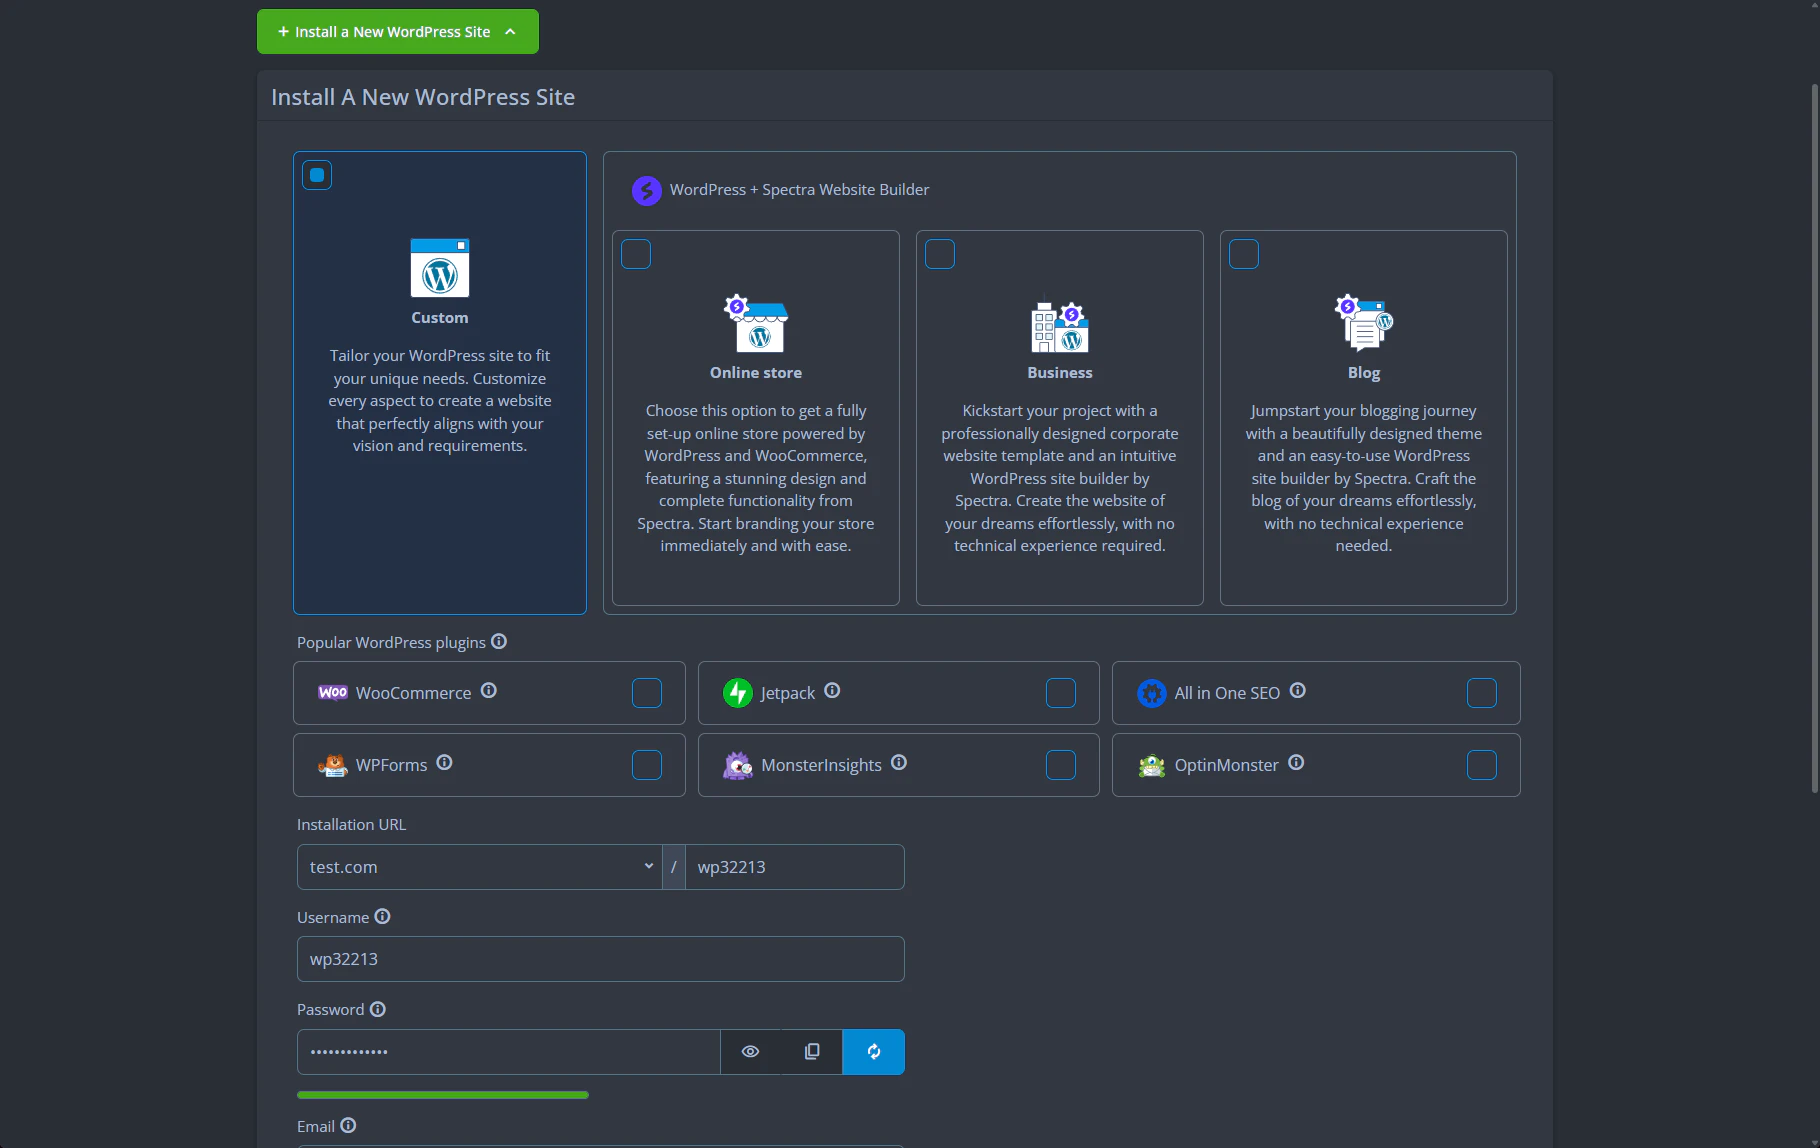Select the Online store template checkbox

(x=636, y=254)
